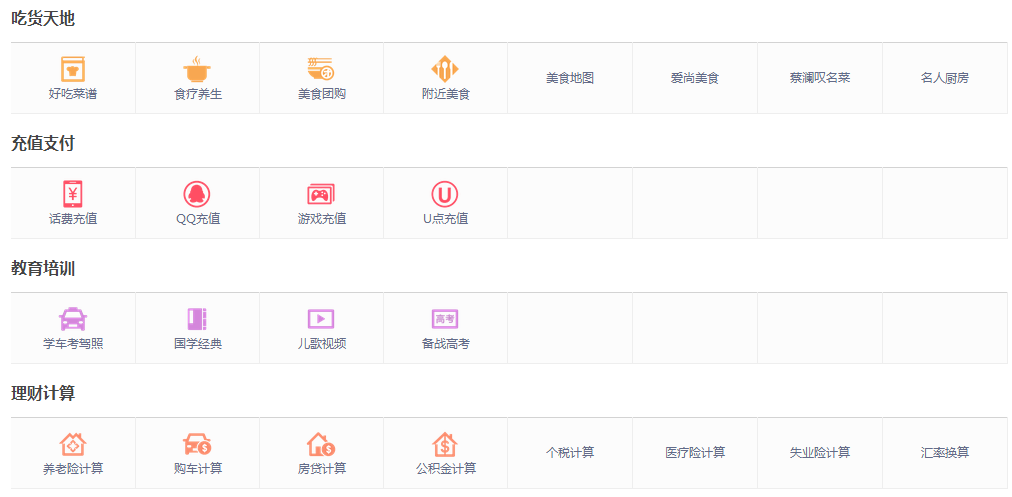Click the 养老险计算 house icon
This screenshot has width=1012, height=497.
tap(73, 444)
